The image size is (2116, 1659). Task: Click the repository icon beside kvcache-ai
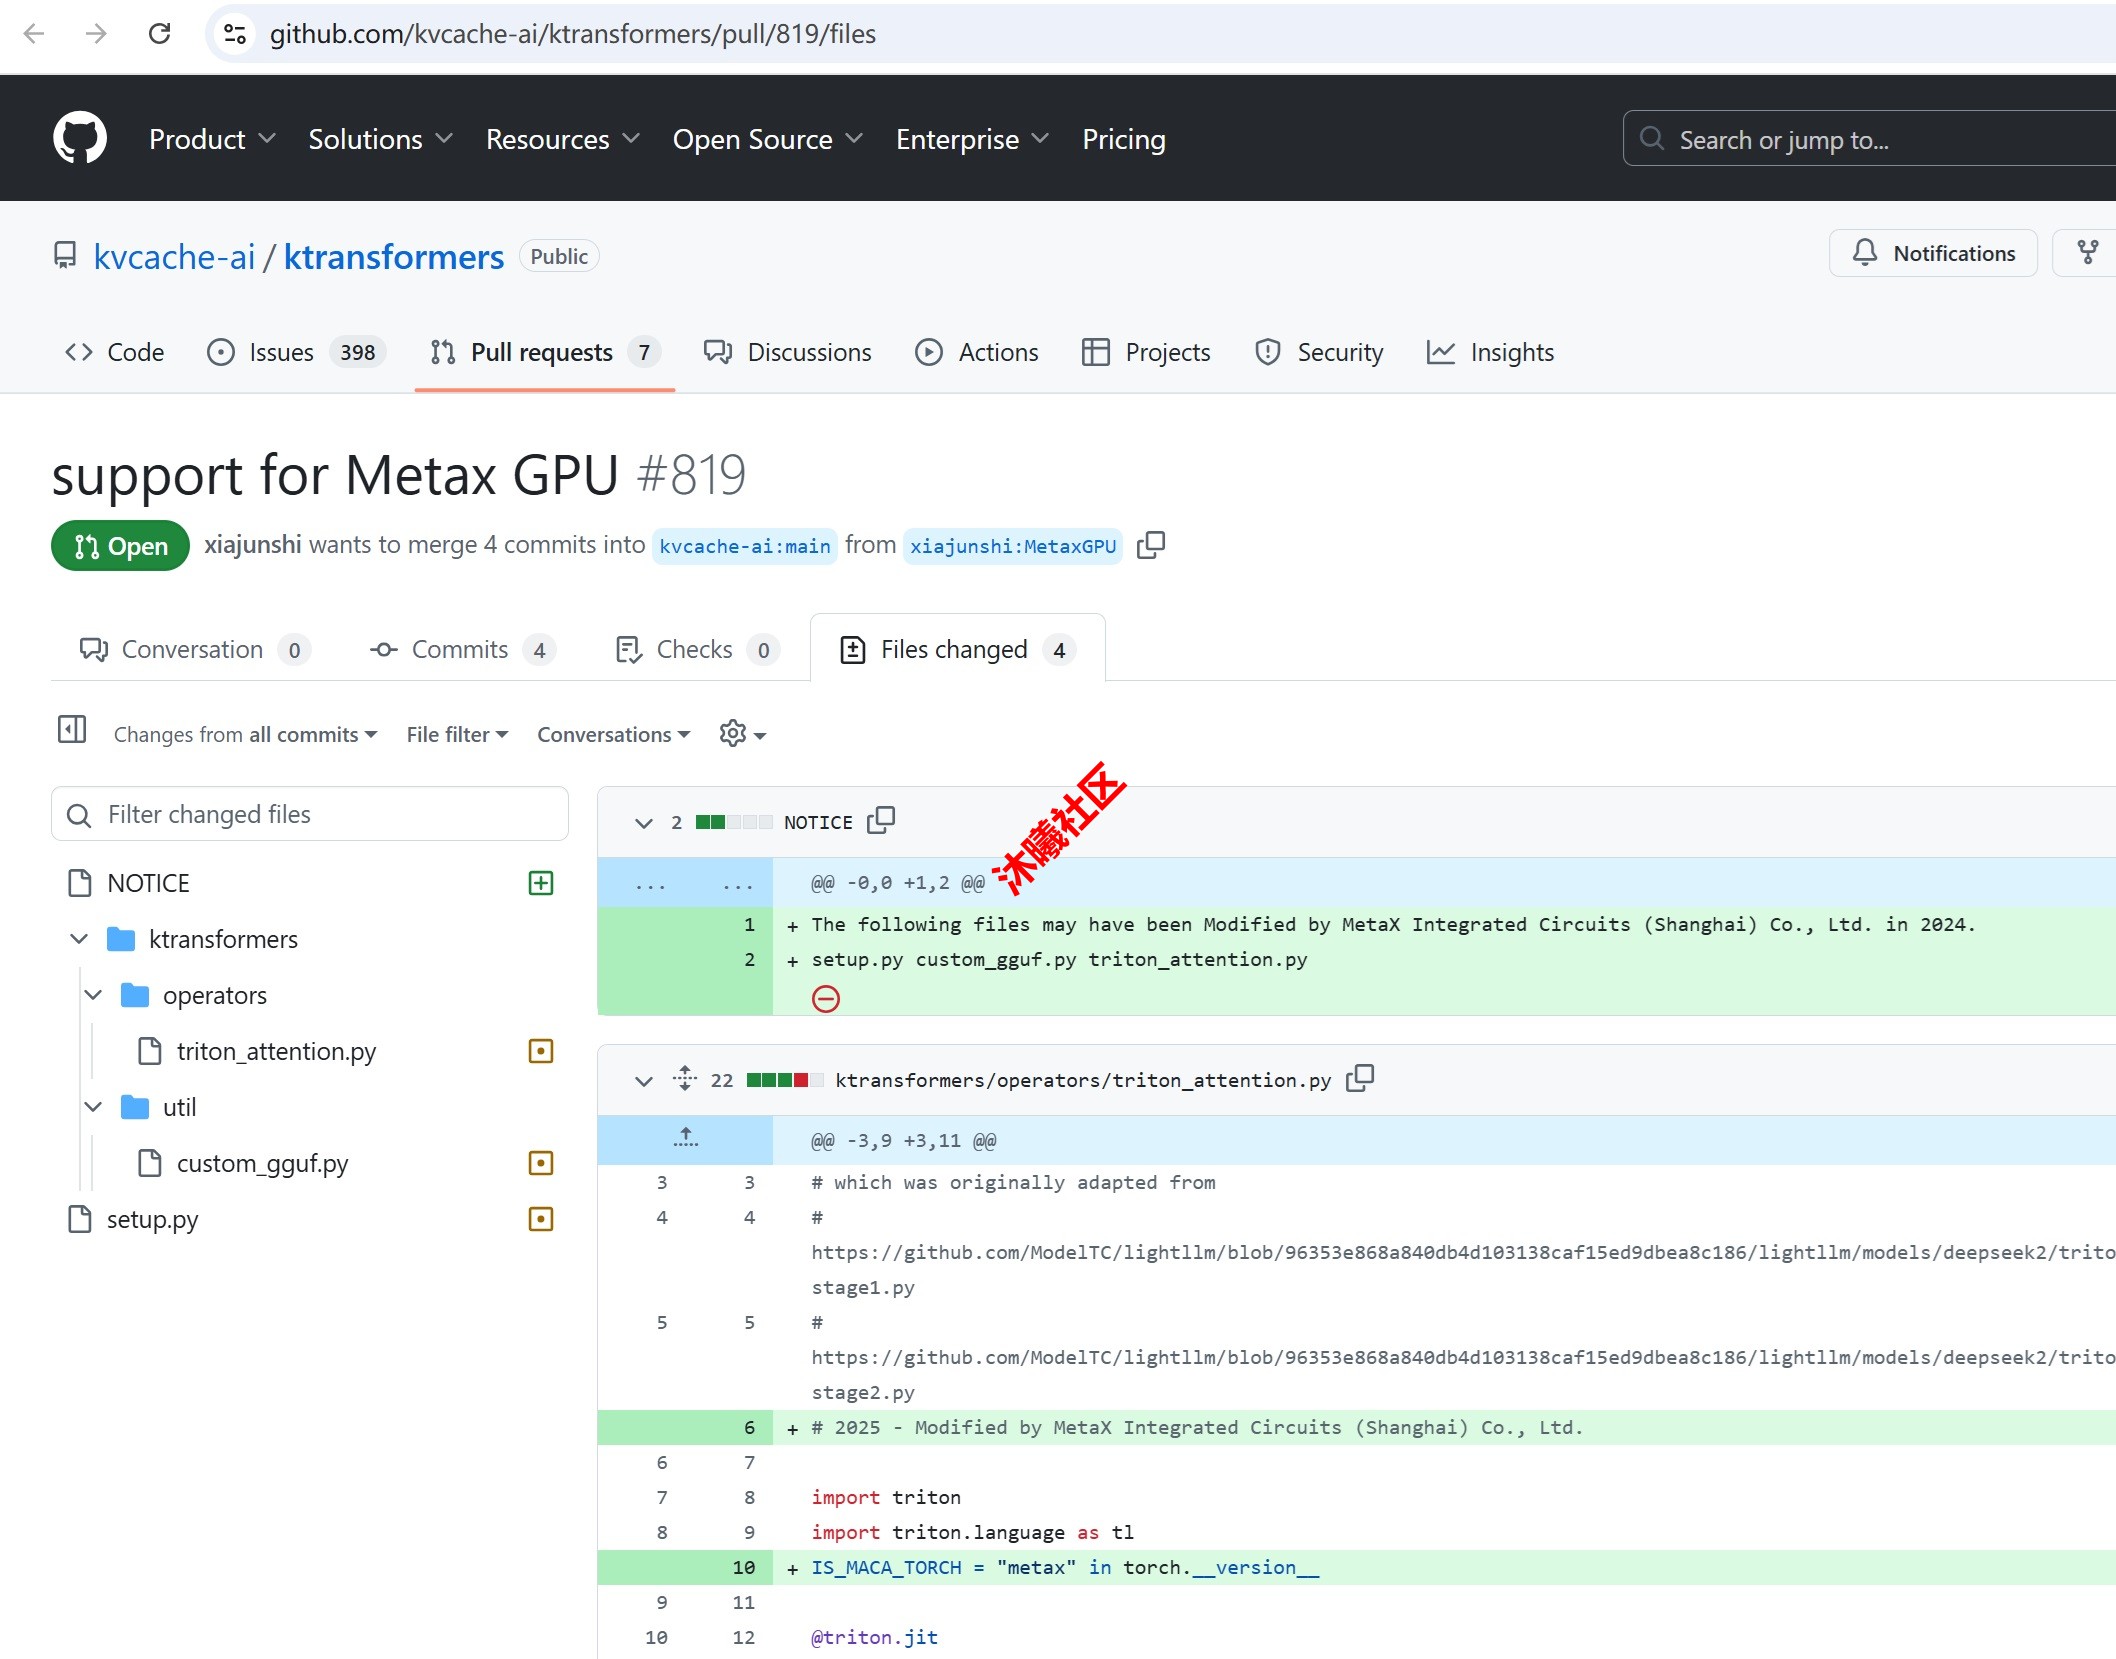pos(65,256)
